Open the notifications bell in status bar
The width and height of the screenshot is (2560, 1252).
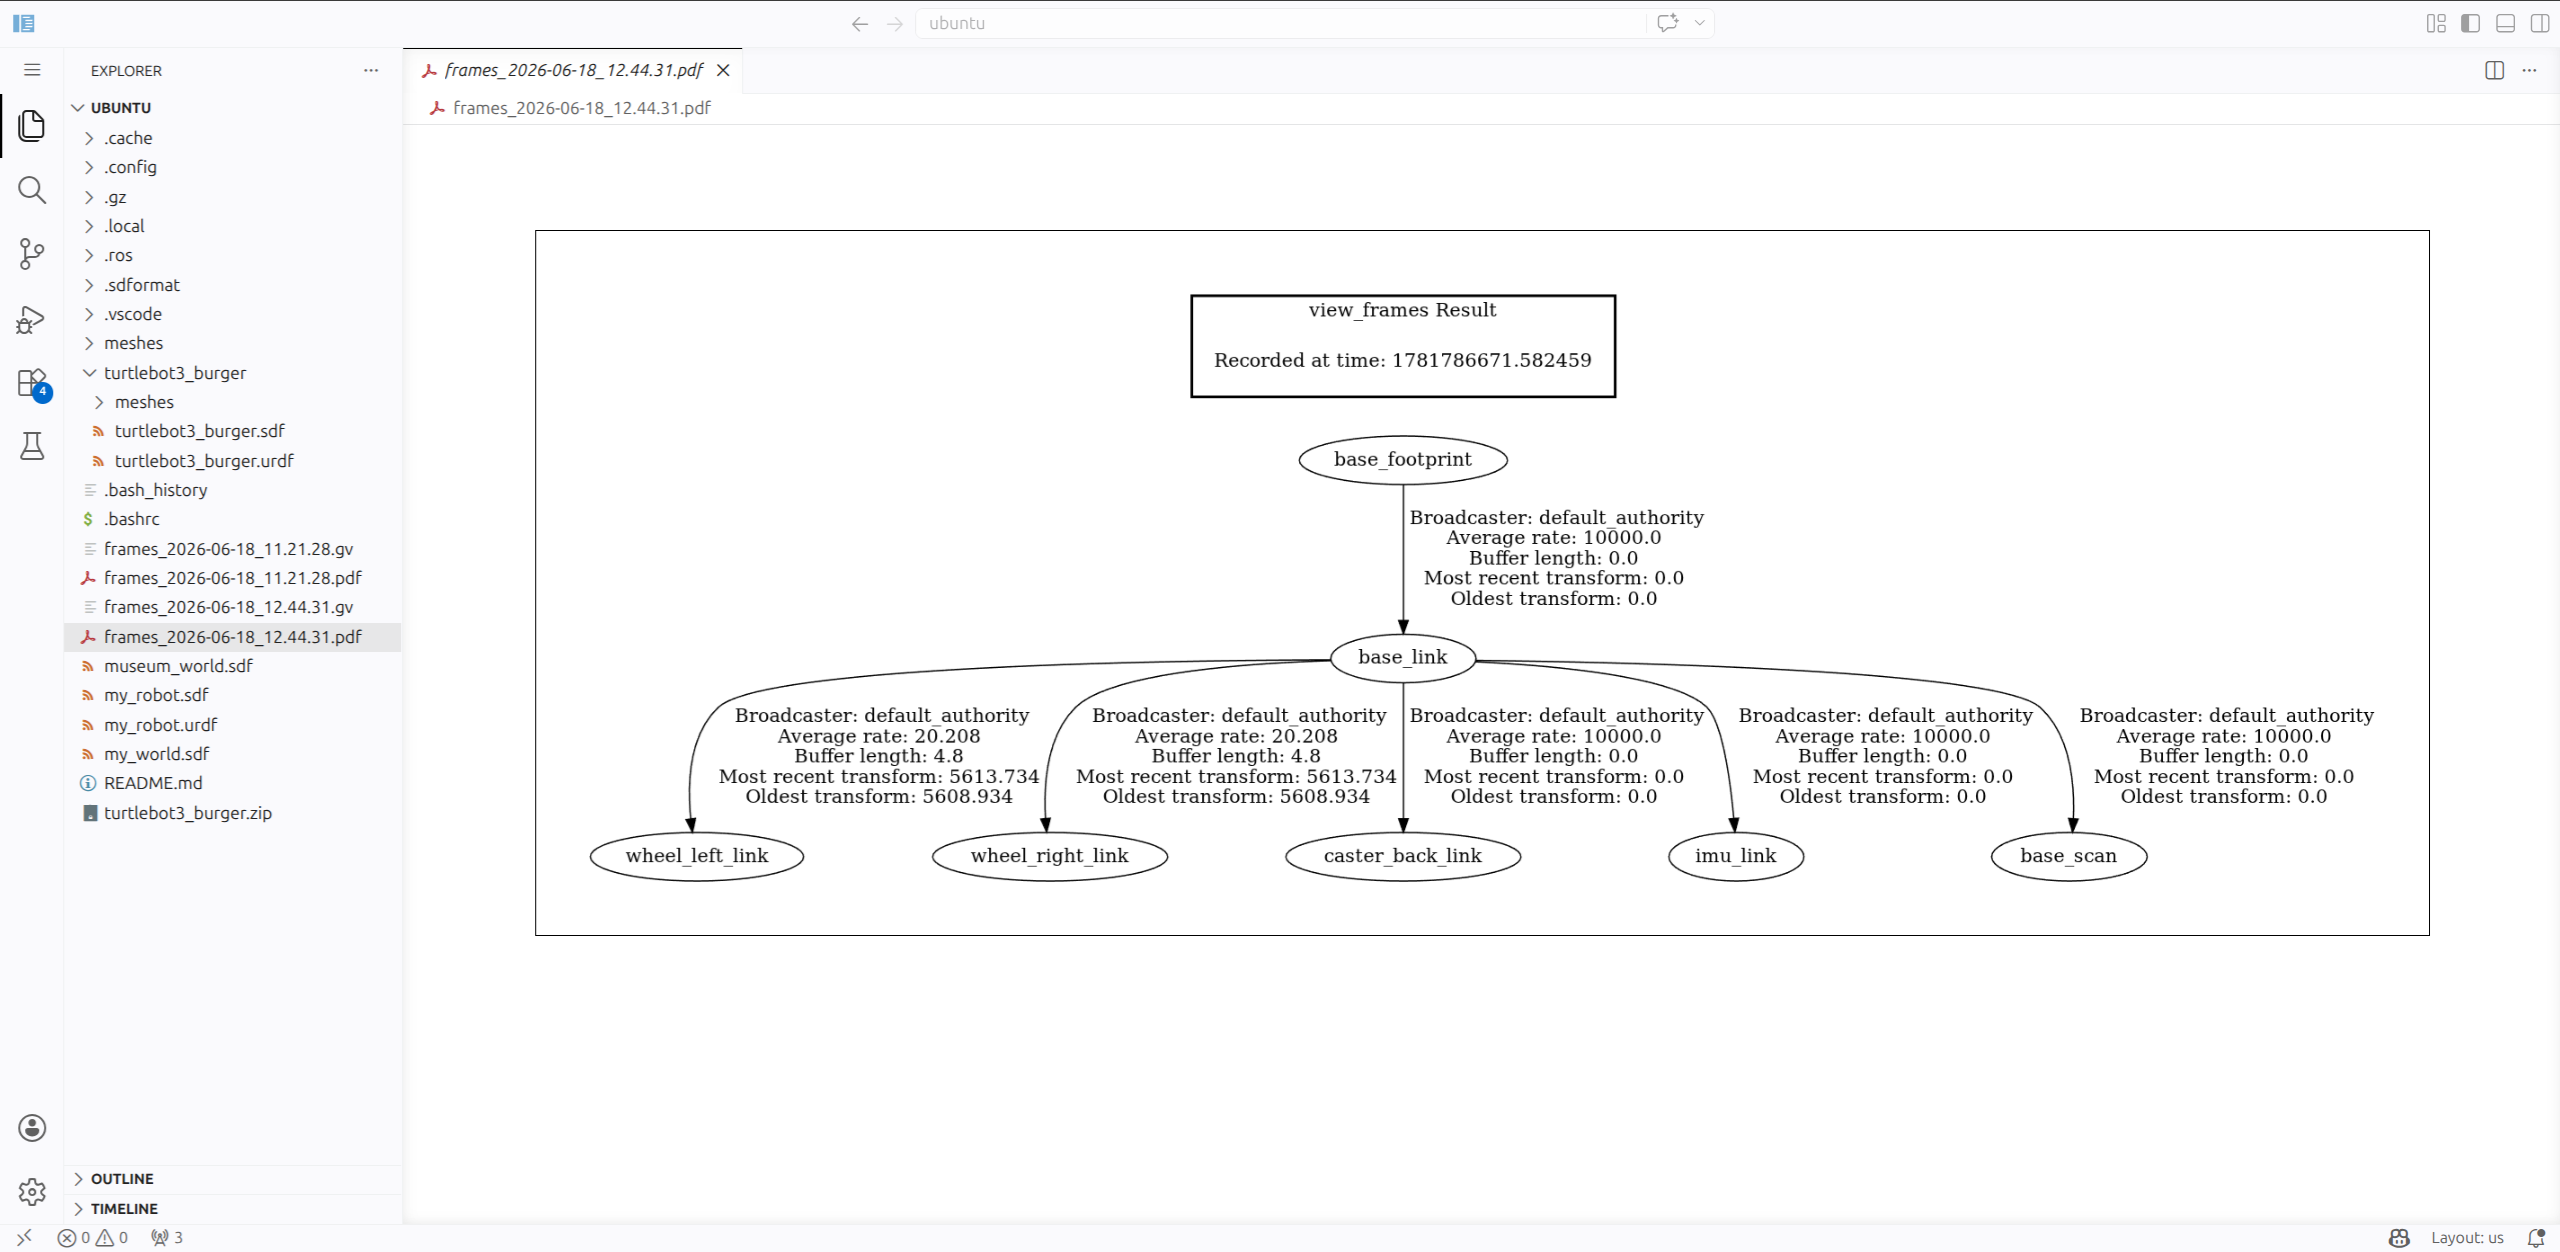point(2535,1238)
